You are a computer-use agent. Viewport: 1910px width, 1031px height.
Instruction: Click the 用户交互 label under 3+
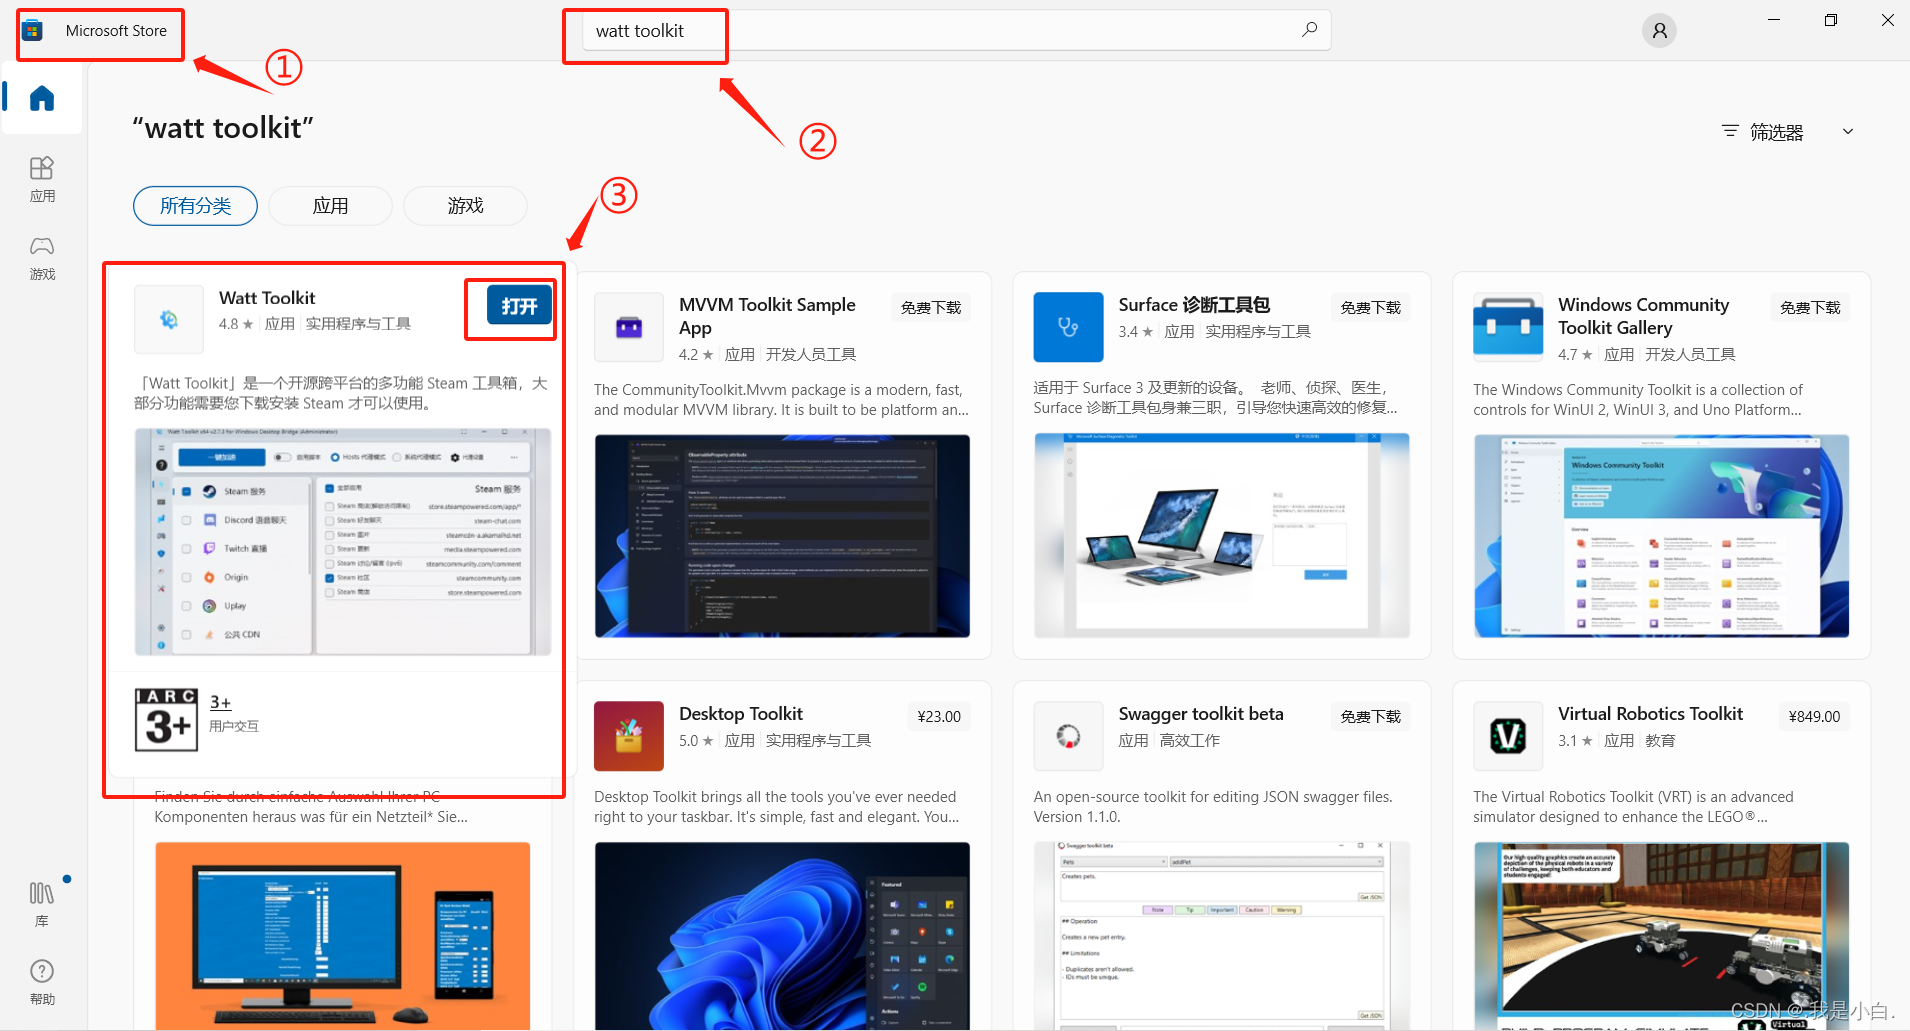[x=234, y=726]
